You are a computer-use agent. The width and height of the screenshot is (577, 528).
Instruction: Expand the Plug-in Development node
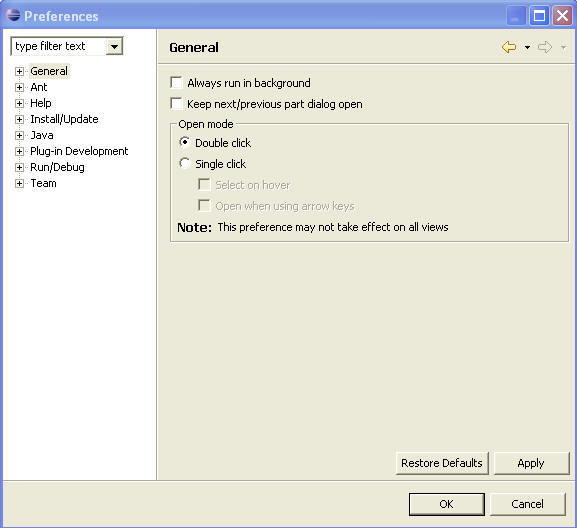point(20,151)
